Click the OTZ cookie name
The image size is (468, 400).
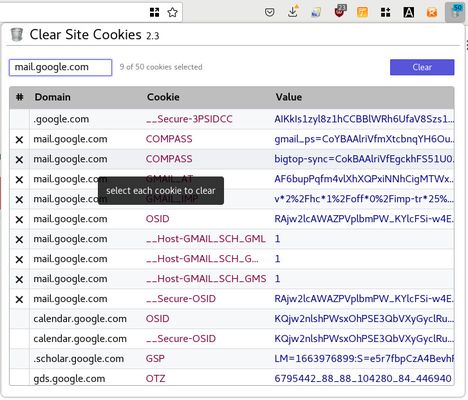click(x=155, y=379)
